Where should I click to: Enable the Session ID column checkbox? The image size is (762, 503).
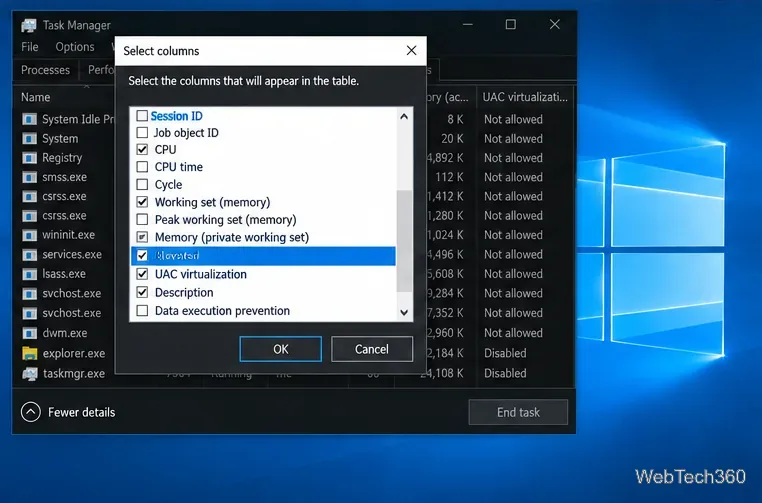142,116
